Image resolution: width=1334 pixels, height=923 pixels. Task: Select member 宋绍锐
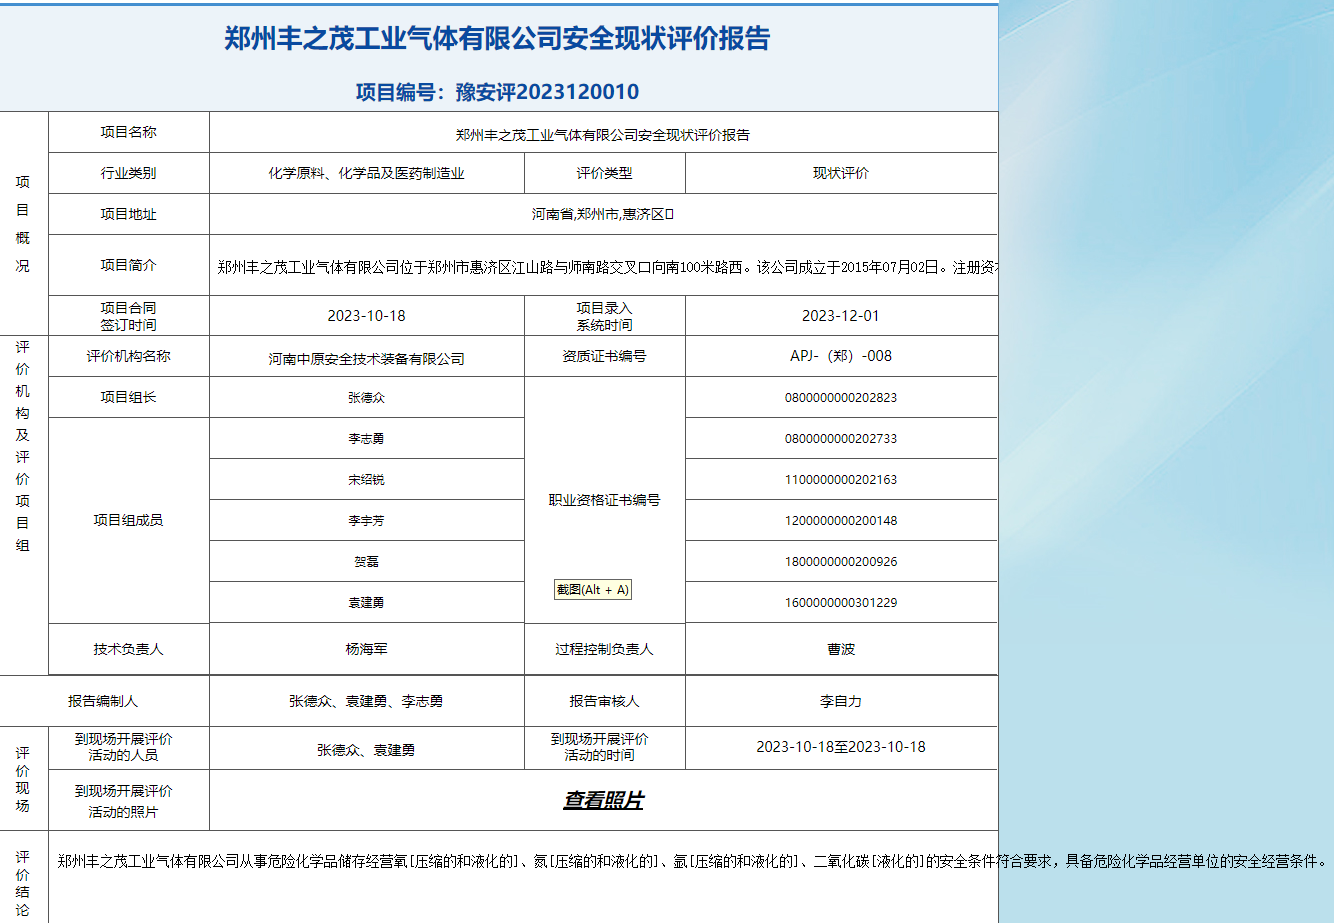(x=366, y=480)
